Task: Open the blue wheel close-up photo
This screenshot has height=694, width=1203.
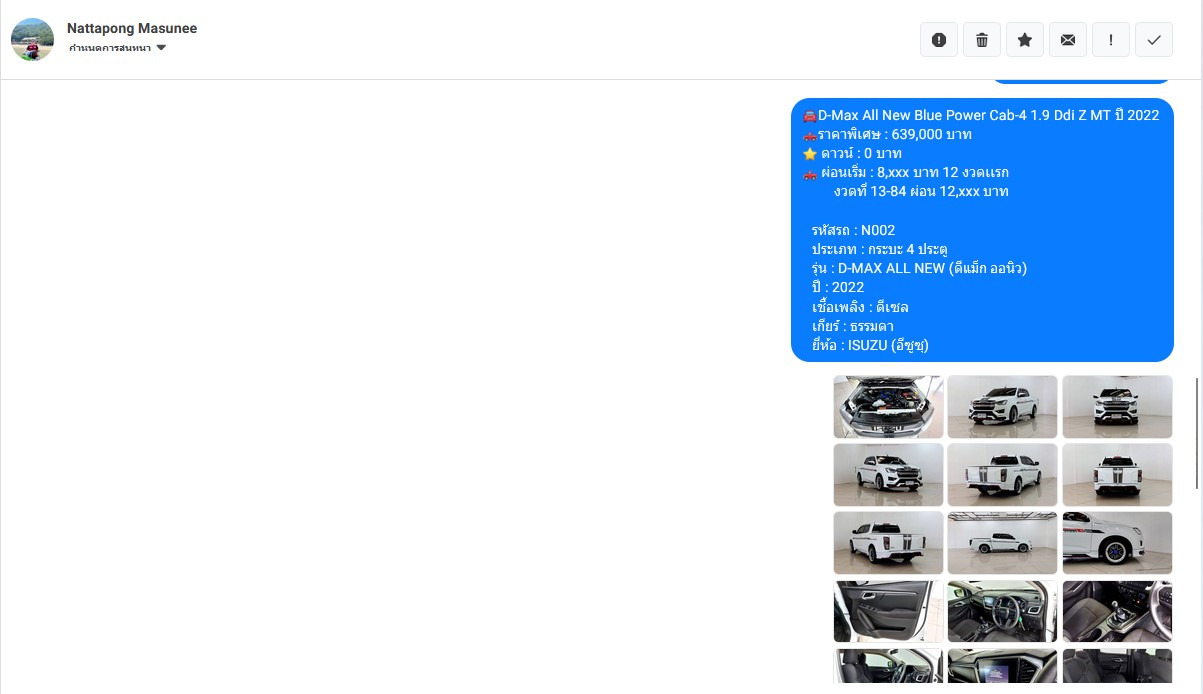Action: 1117,543
